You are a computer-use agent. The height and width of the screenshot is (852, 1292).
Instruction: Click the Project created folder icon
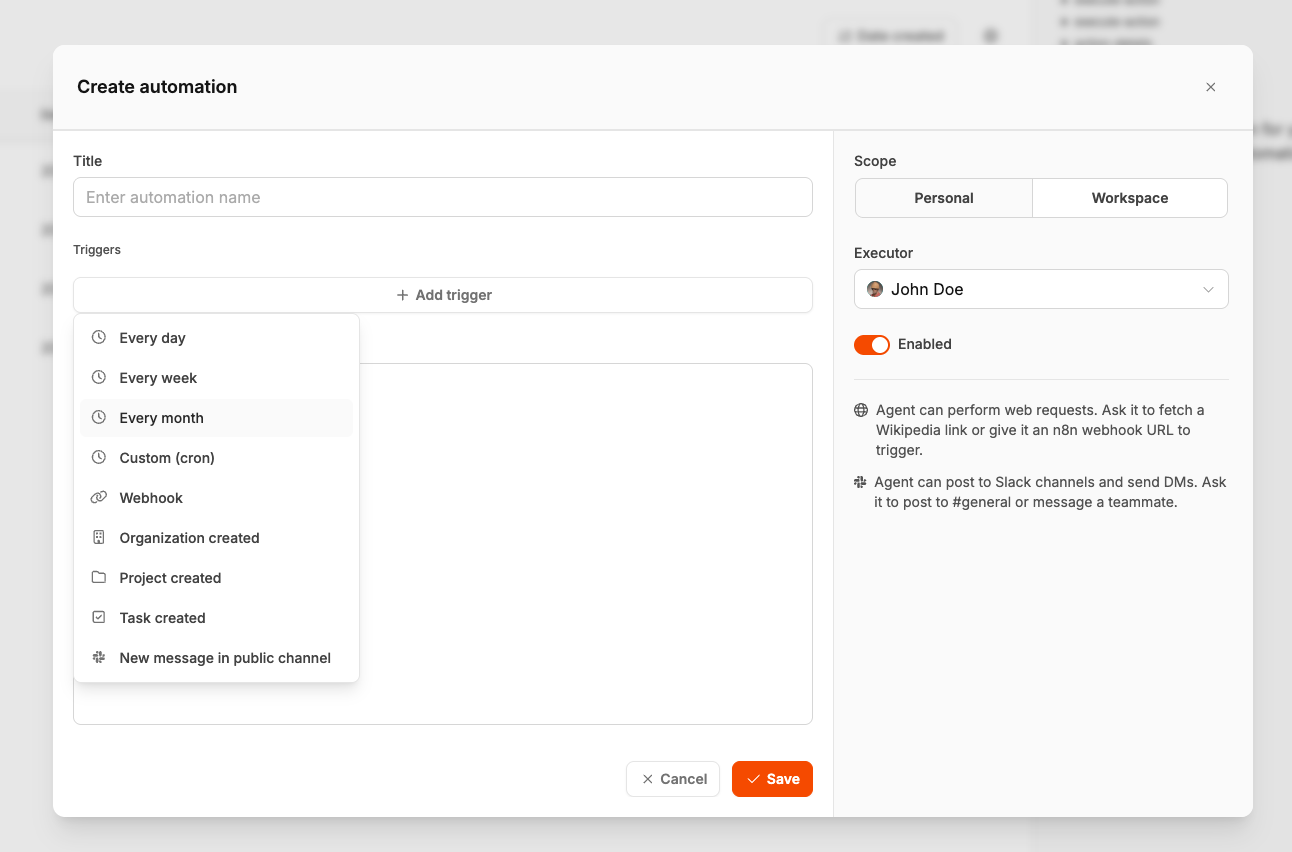coord(99,578)
